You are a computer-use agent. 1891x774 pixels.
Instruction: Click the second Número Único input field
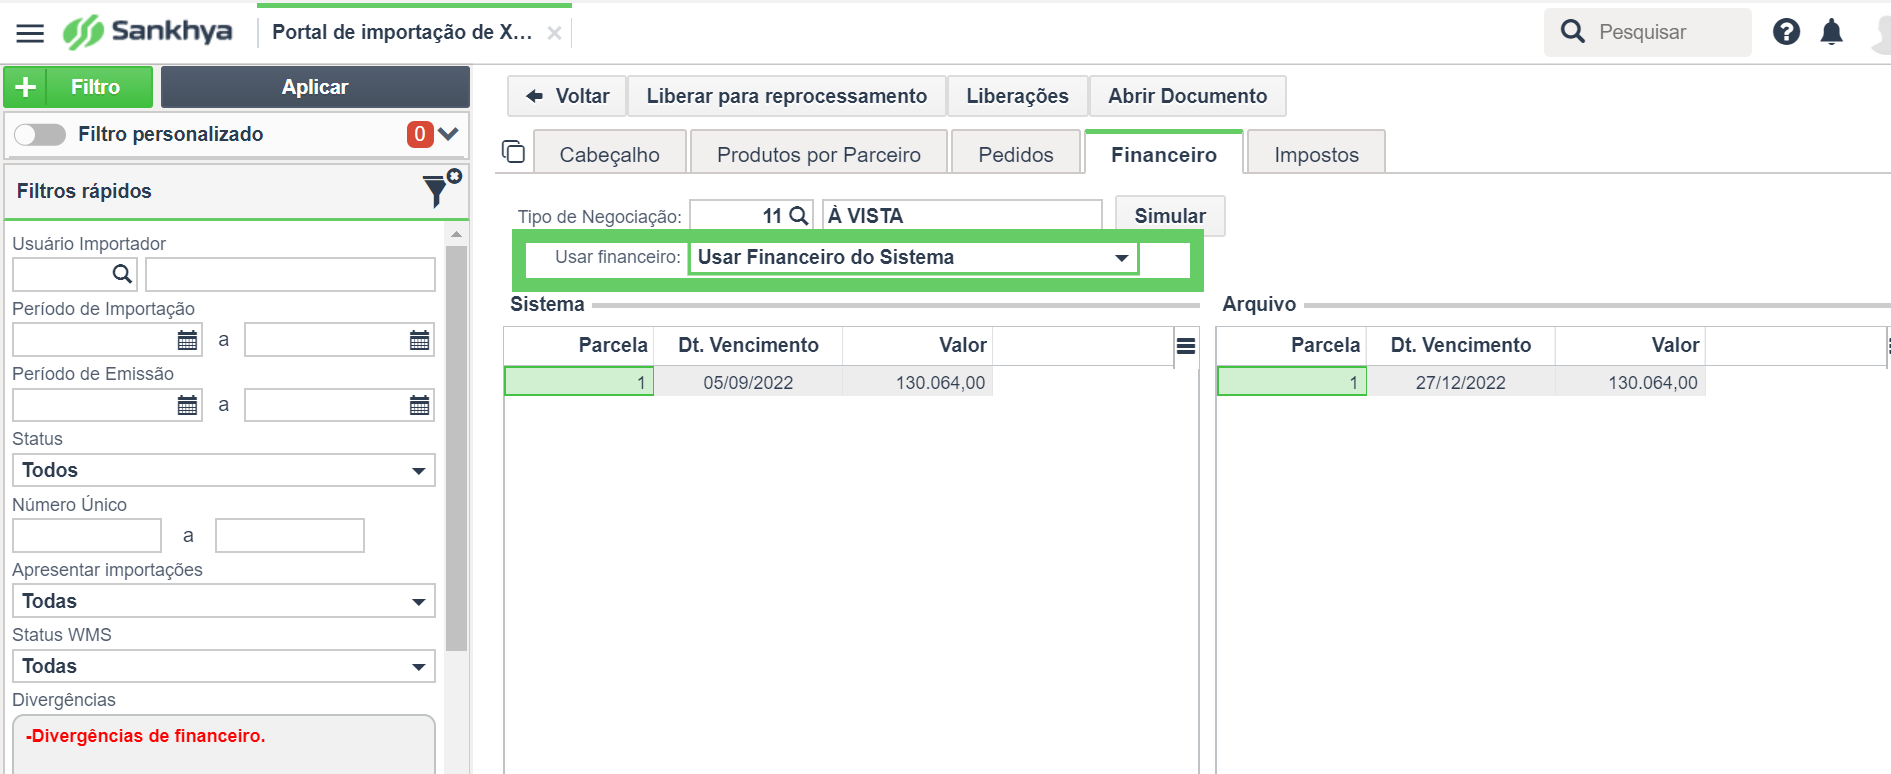click(x=290, y=535)
